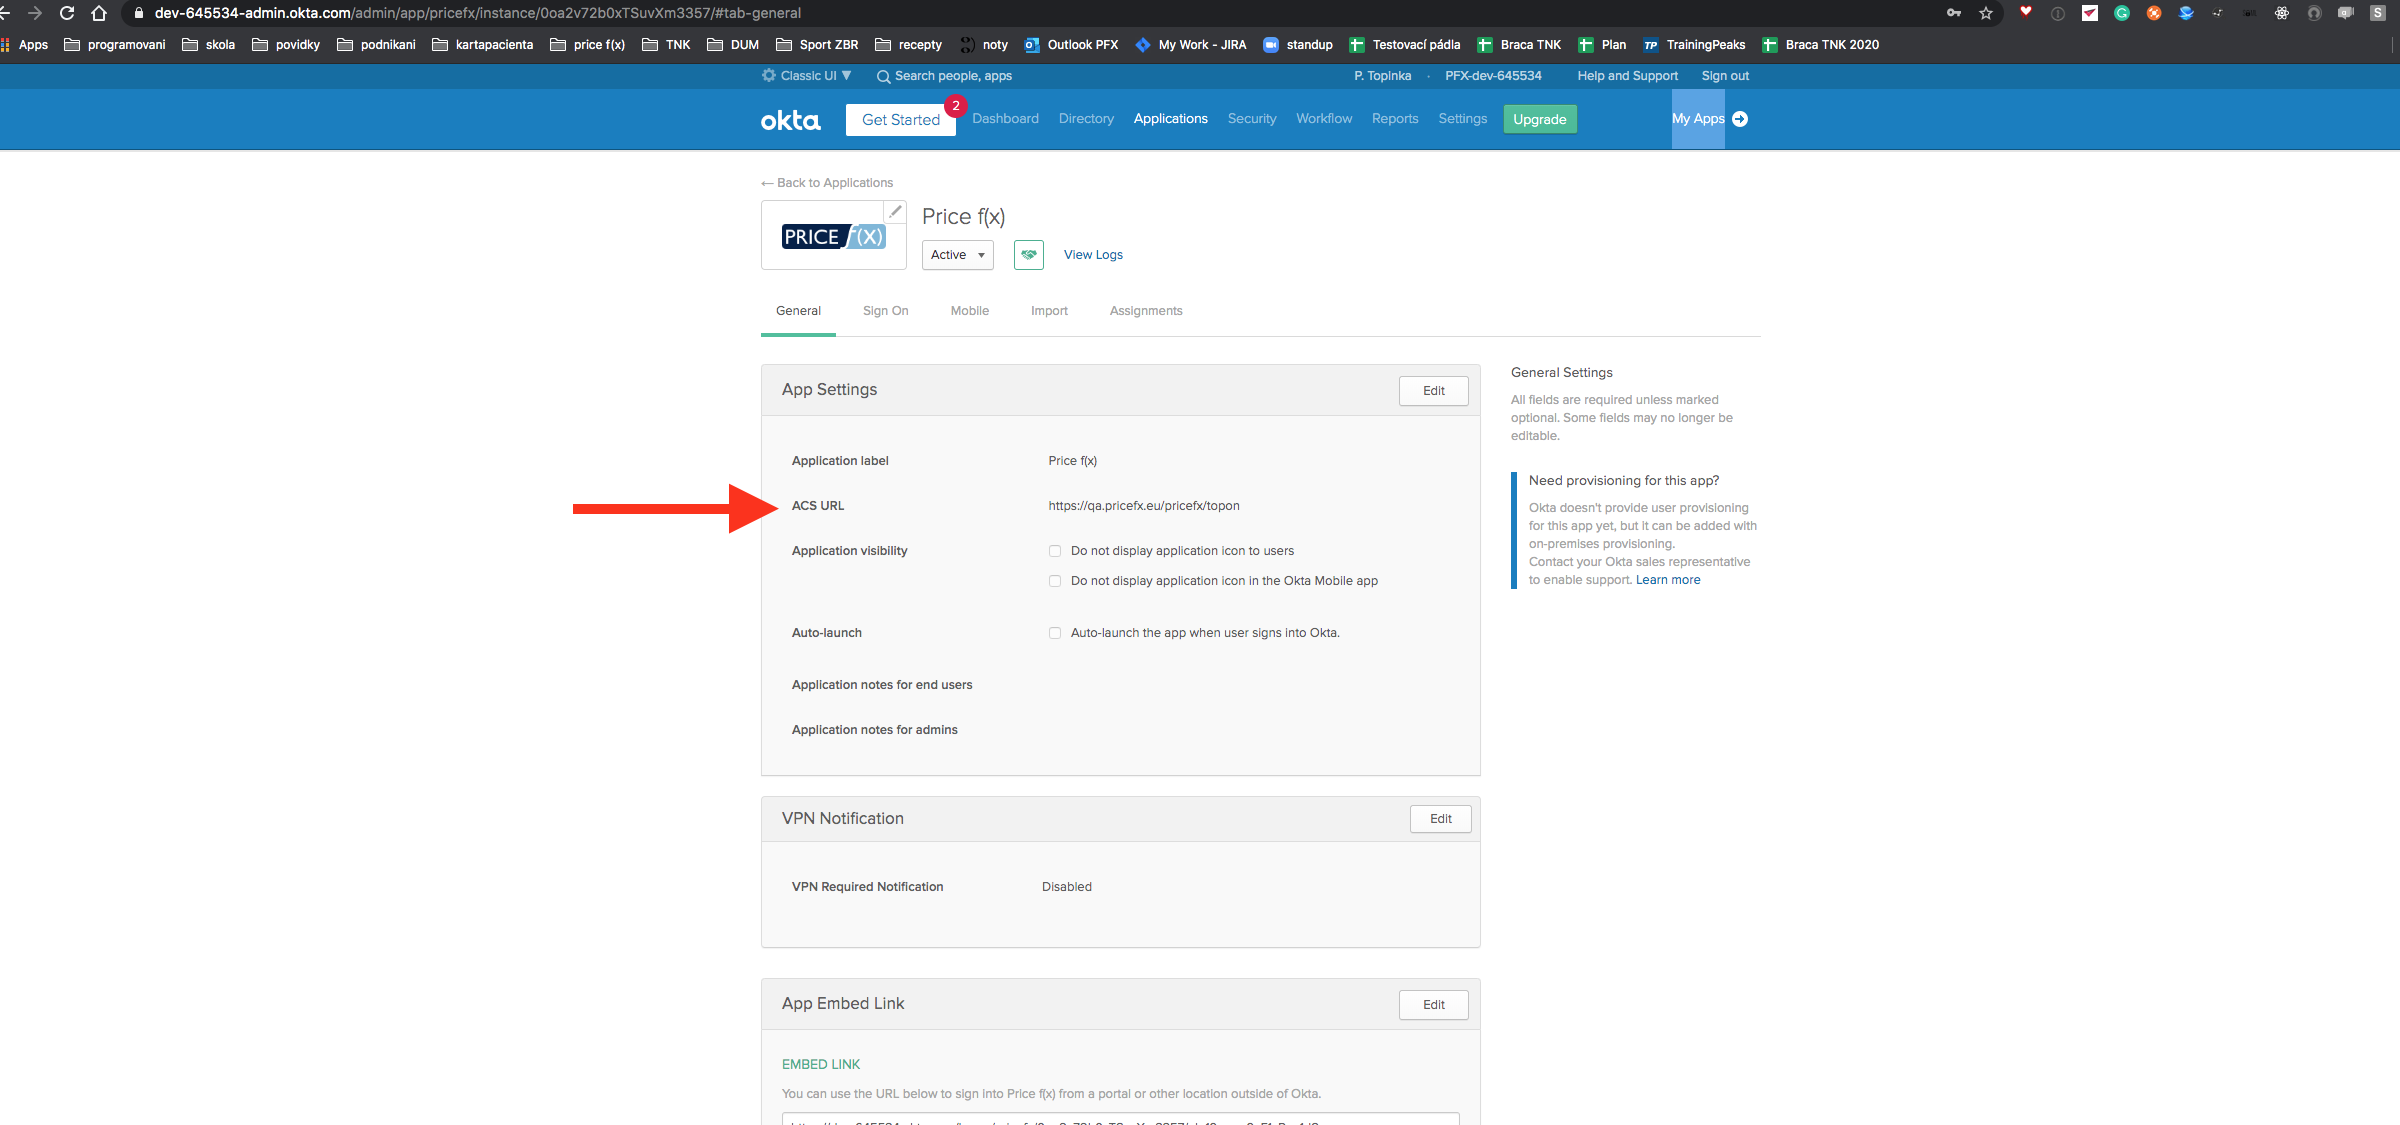Enable 'Do not display application icon to users'
Image resolution: width=2400 pixels, height=1125 pixels.
click(1054, 551)
